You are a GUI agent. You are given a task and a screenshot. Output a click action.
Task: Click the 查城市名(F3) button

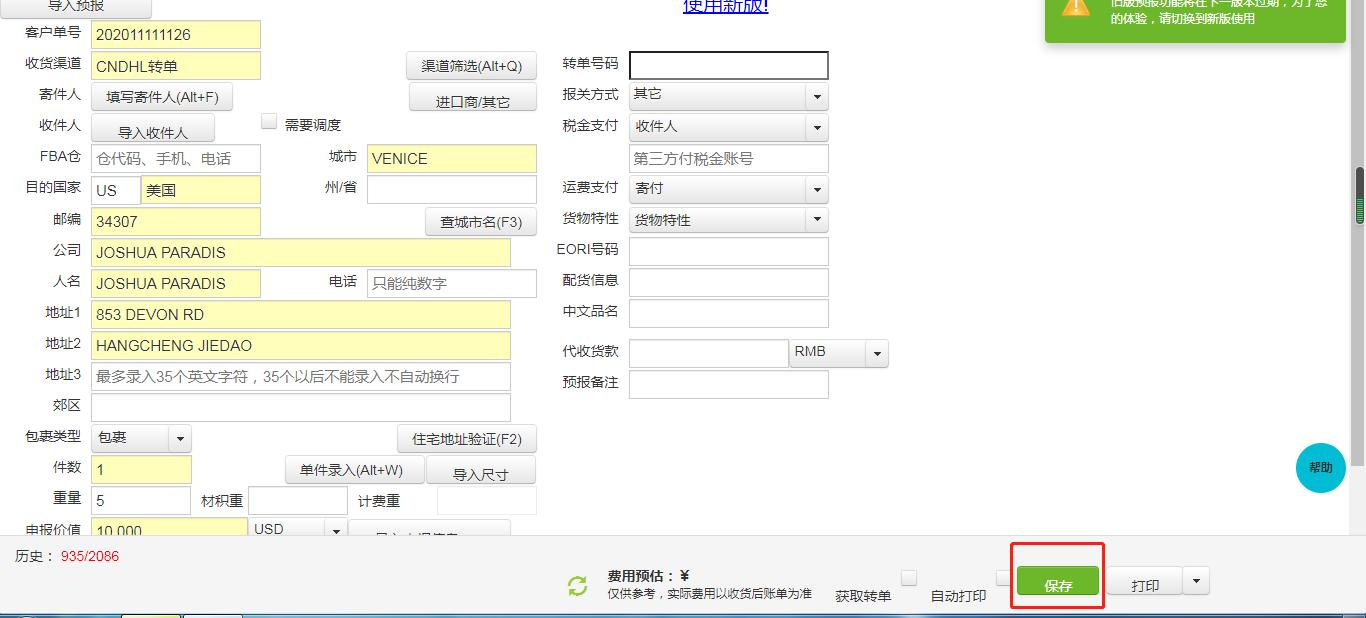click(481, 221)
